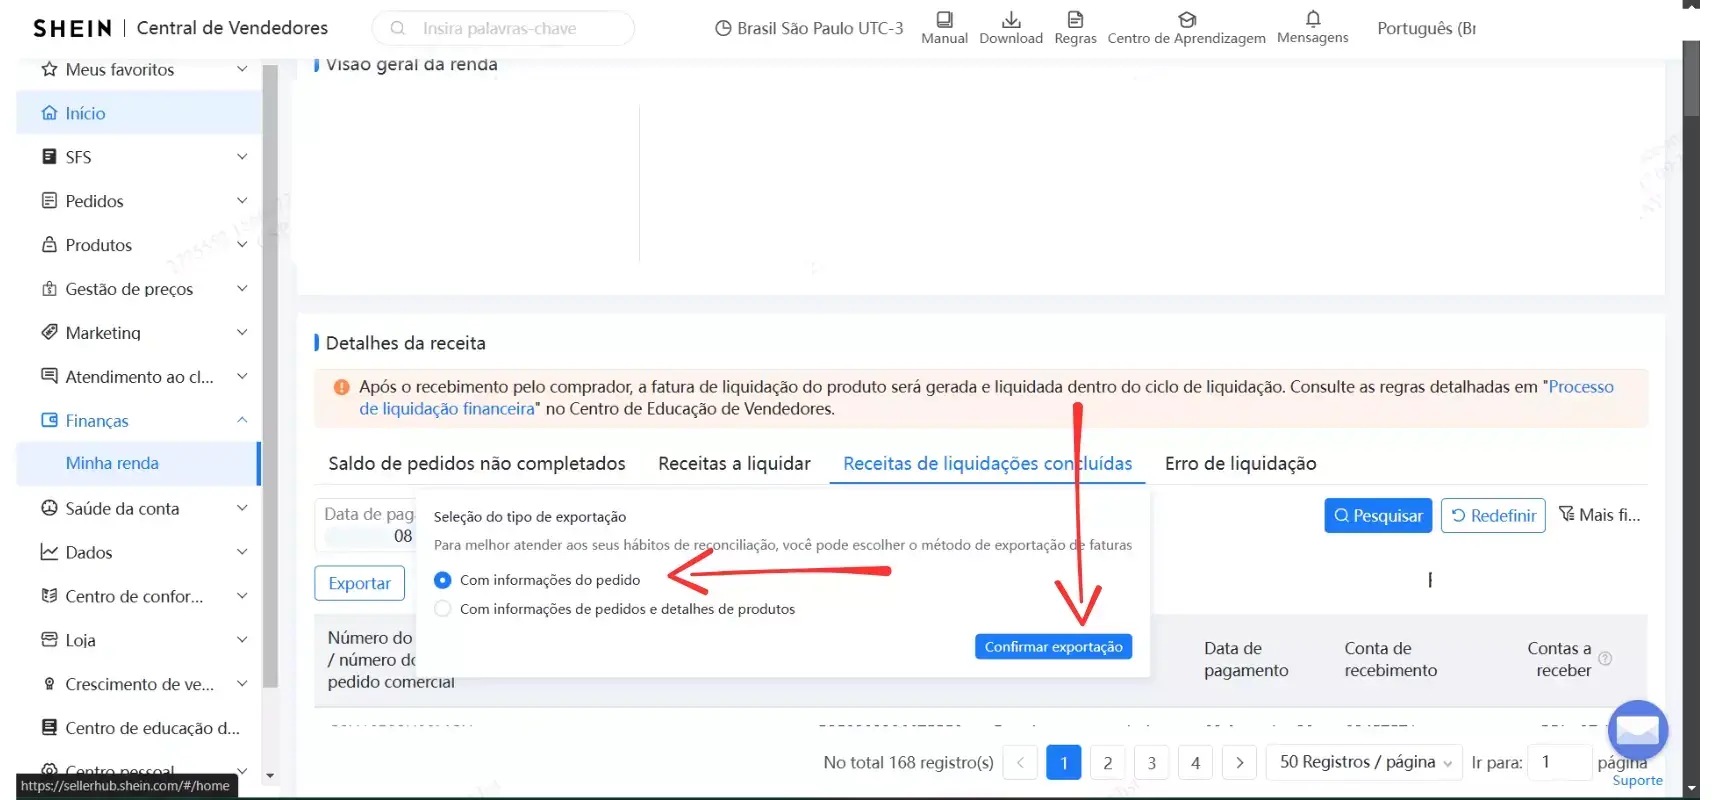This screenshot has width=1720, height=800.
Task: Expand the Loja menu chevron
Action: (x=242, y=640)
